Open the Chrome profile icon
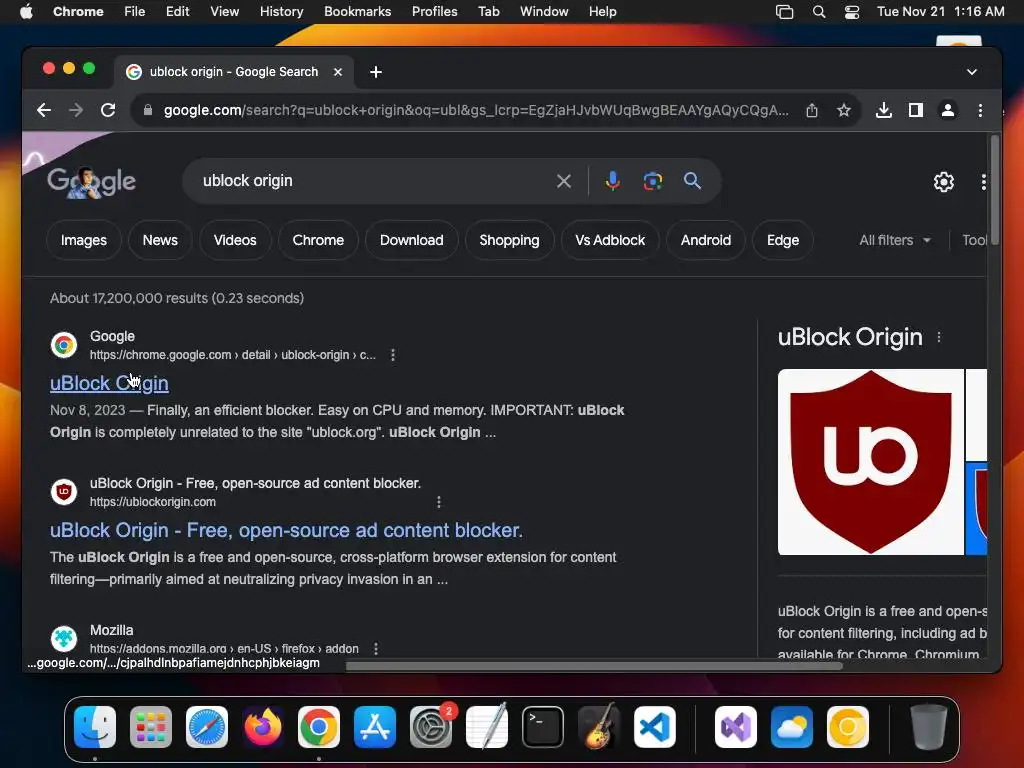The height and width of the screenshot is (768, 1024). (x=948, y=110)
